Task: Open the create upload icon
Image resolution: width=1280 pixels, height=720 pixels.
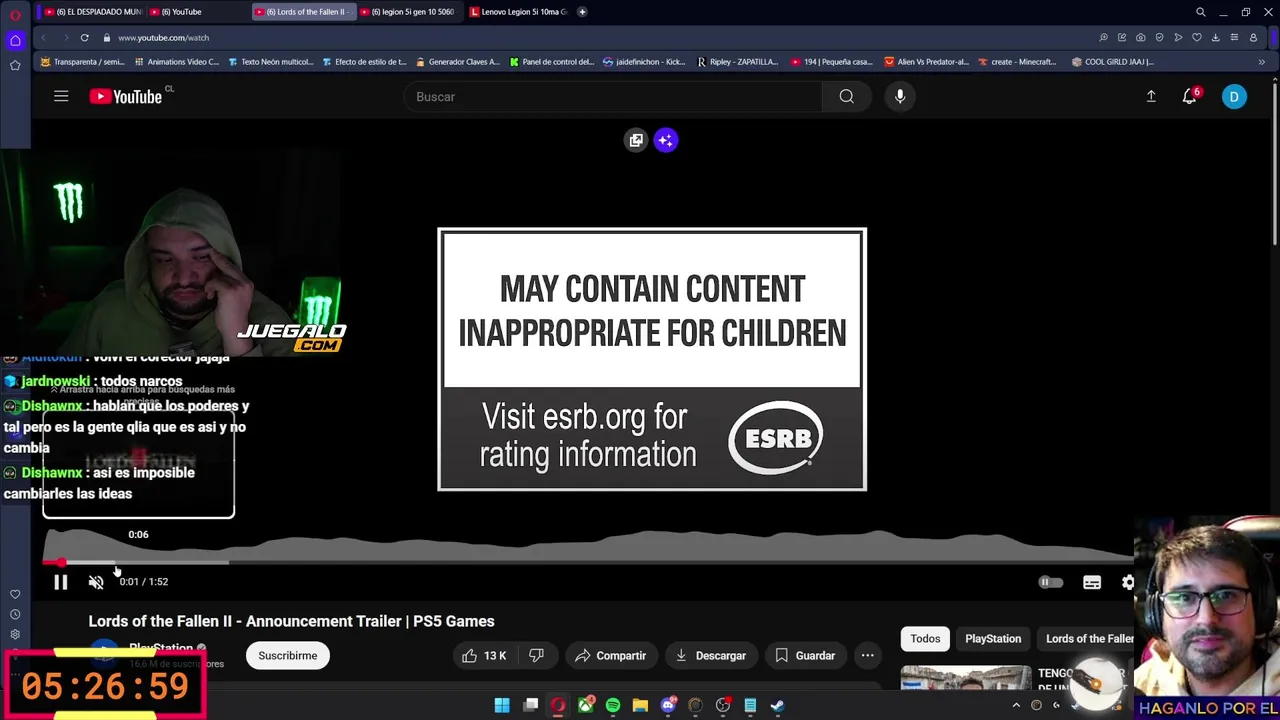Action: pyautogui.click(x=1151, y=97)
